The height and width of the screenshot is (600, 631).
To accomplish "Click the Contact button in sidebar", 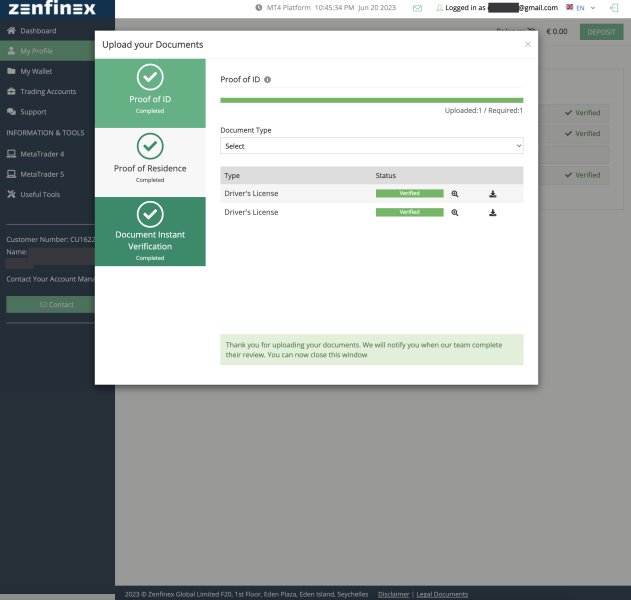I will tap(51, 305).
